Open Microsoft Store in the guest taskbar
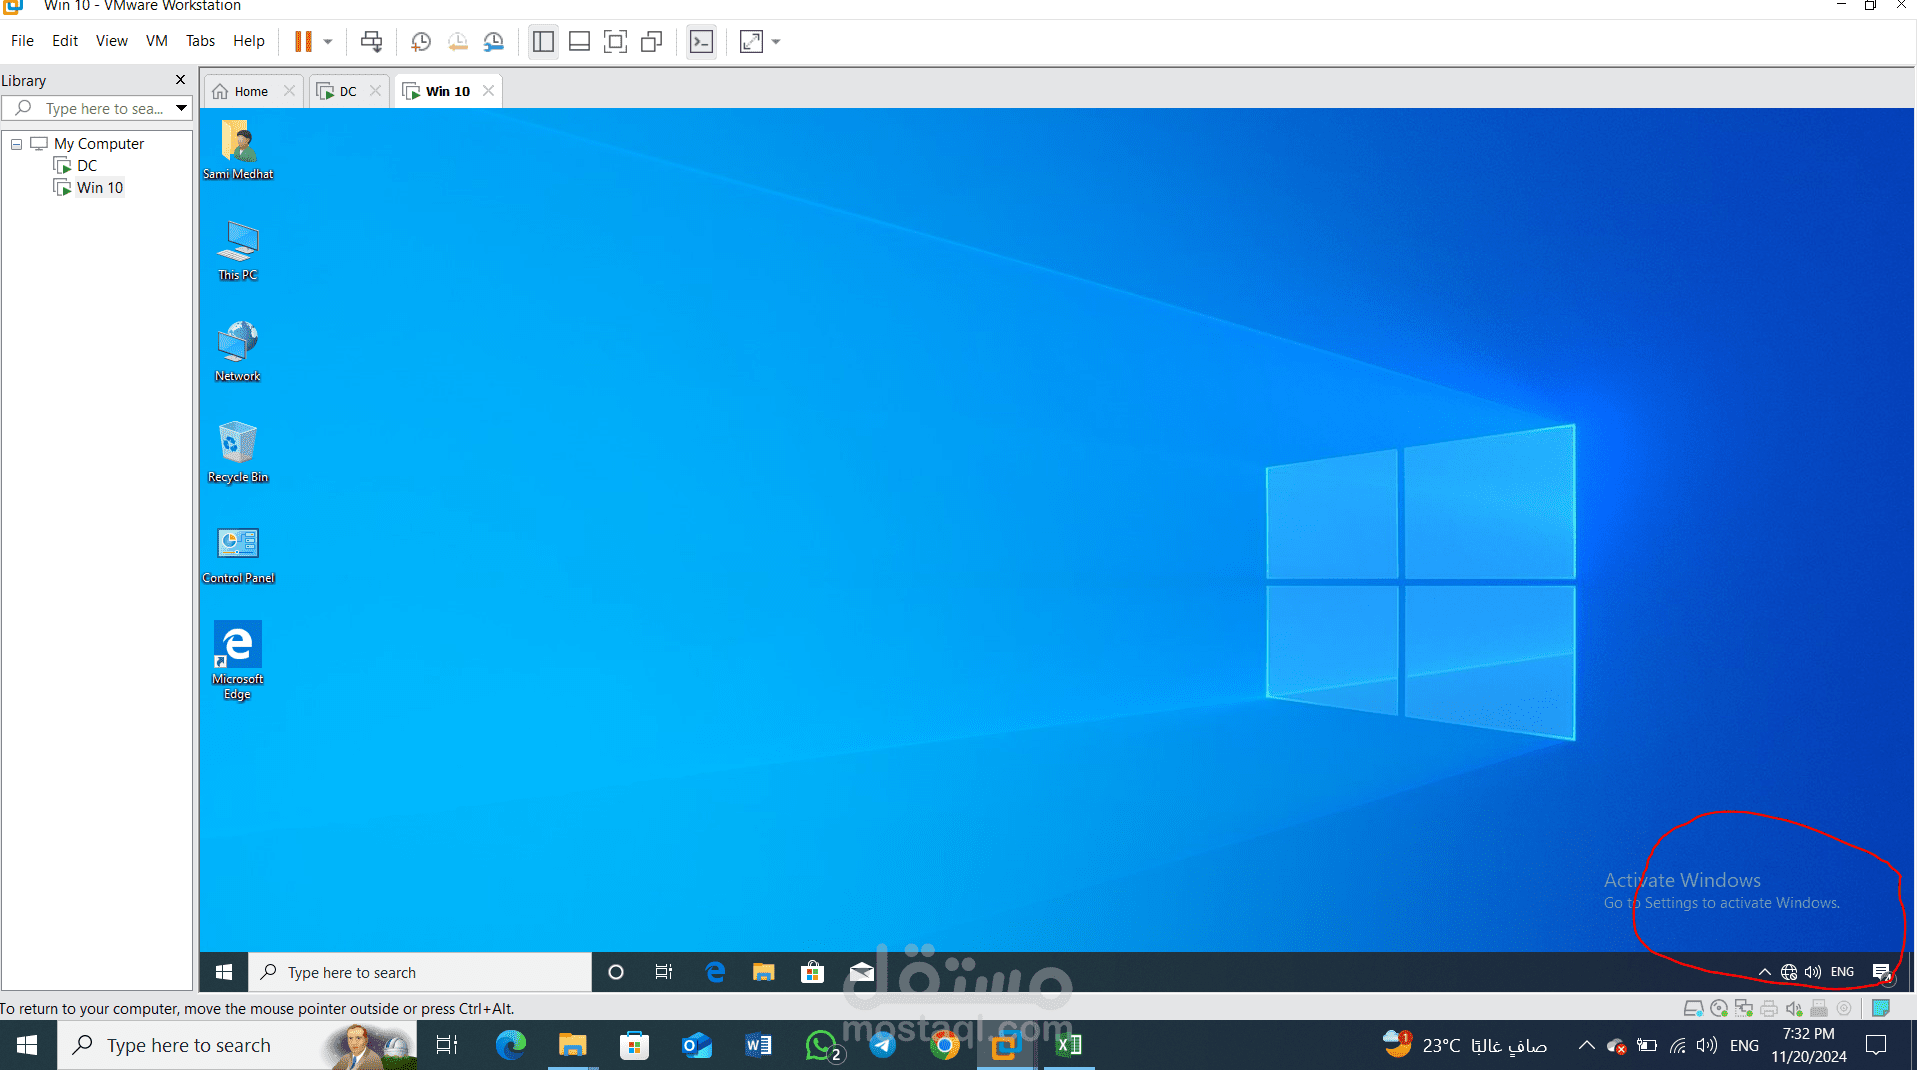The image size is (1917, 1070). [x=812, y=972]
